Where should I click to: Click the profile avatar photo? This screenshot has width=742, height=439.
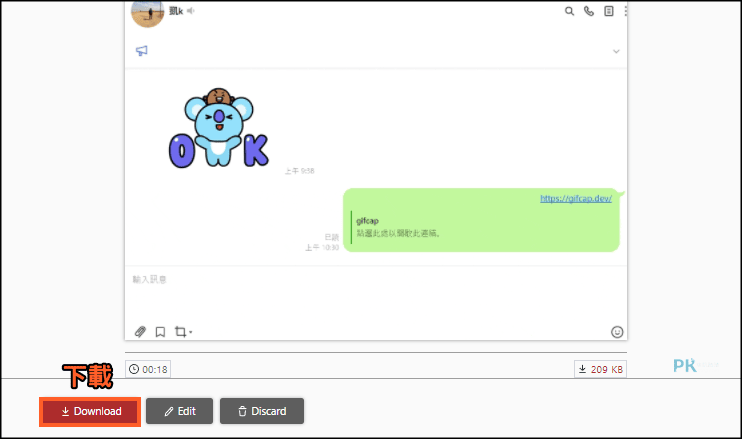148,13
